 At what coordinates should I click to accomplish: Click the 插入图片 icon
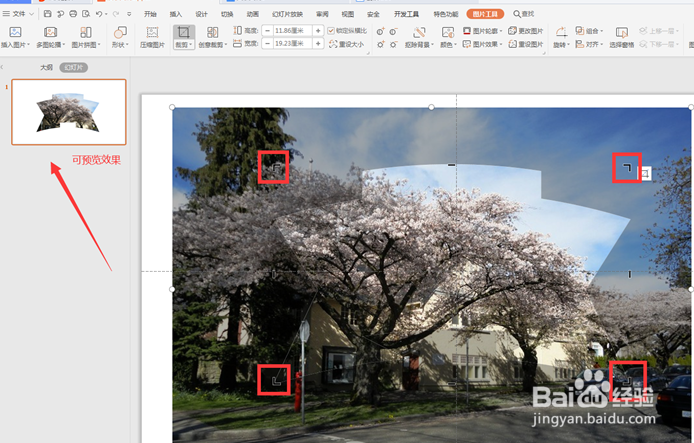[15, 32]
